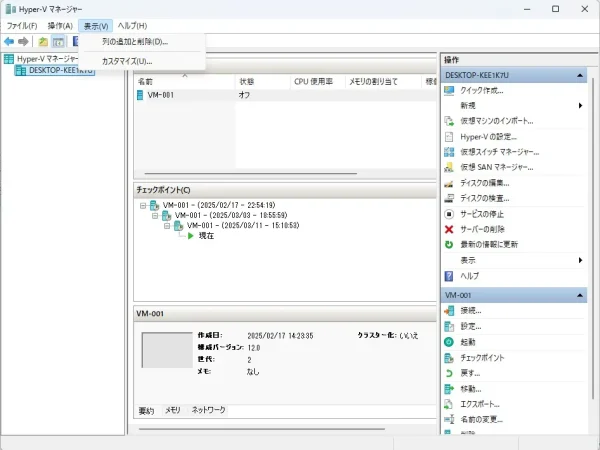Image resolution: width=600 pixels, height=450 pixels.
Task: Collapse the 2025/03/03 checkpoint node
Action: point(155,216)
